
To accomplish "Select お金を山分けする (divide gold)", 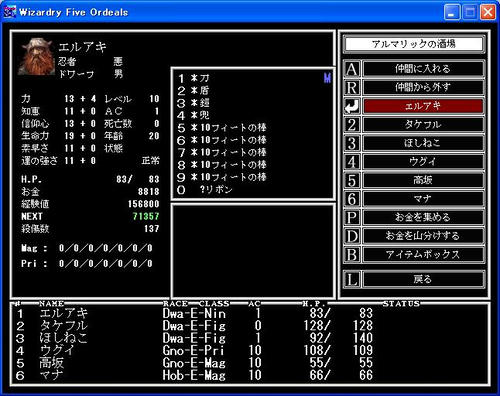I will (423, 236).
